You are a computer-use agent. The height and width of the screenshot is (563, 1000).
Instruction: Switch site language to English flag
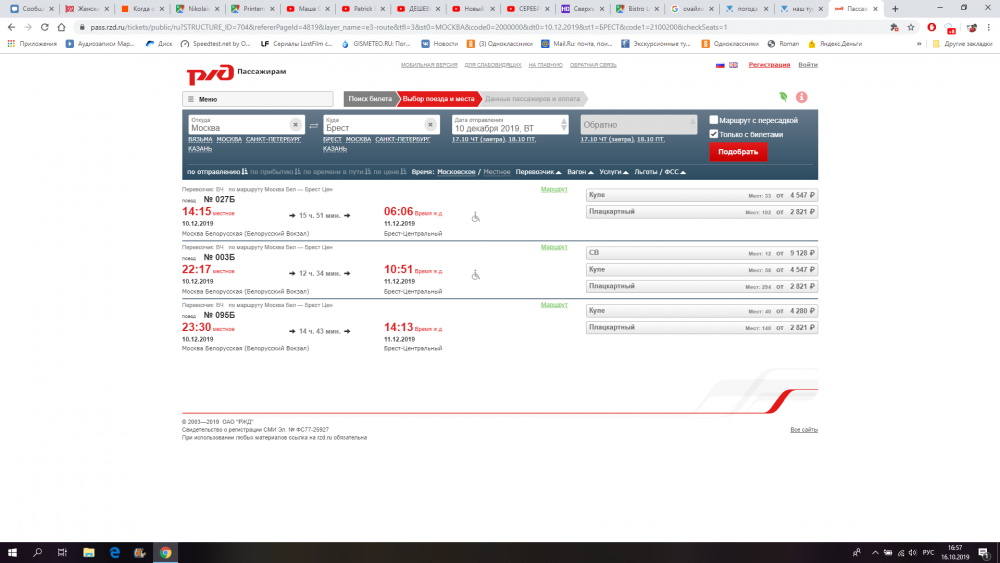tap(733, 65)
